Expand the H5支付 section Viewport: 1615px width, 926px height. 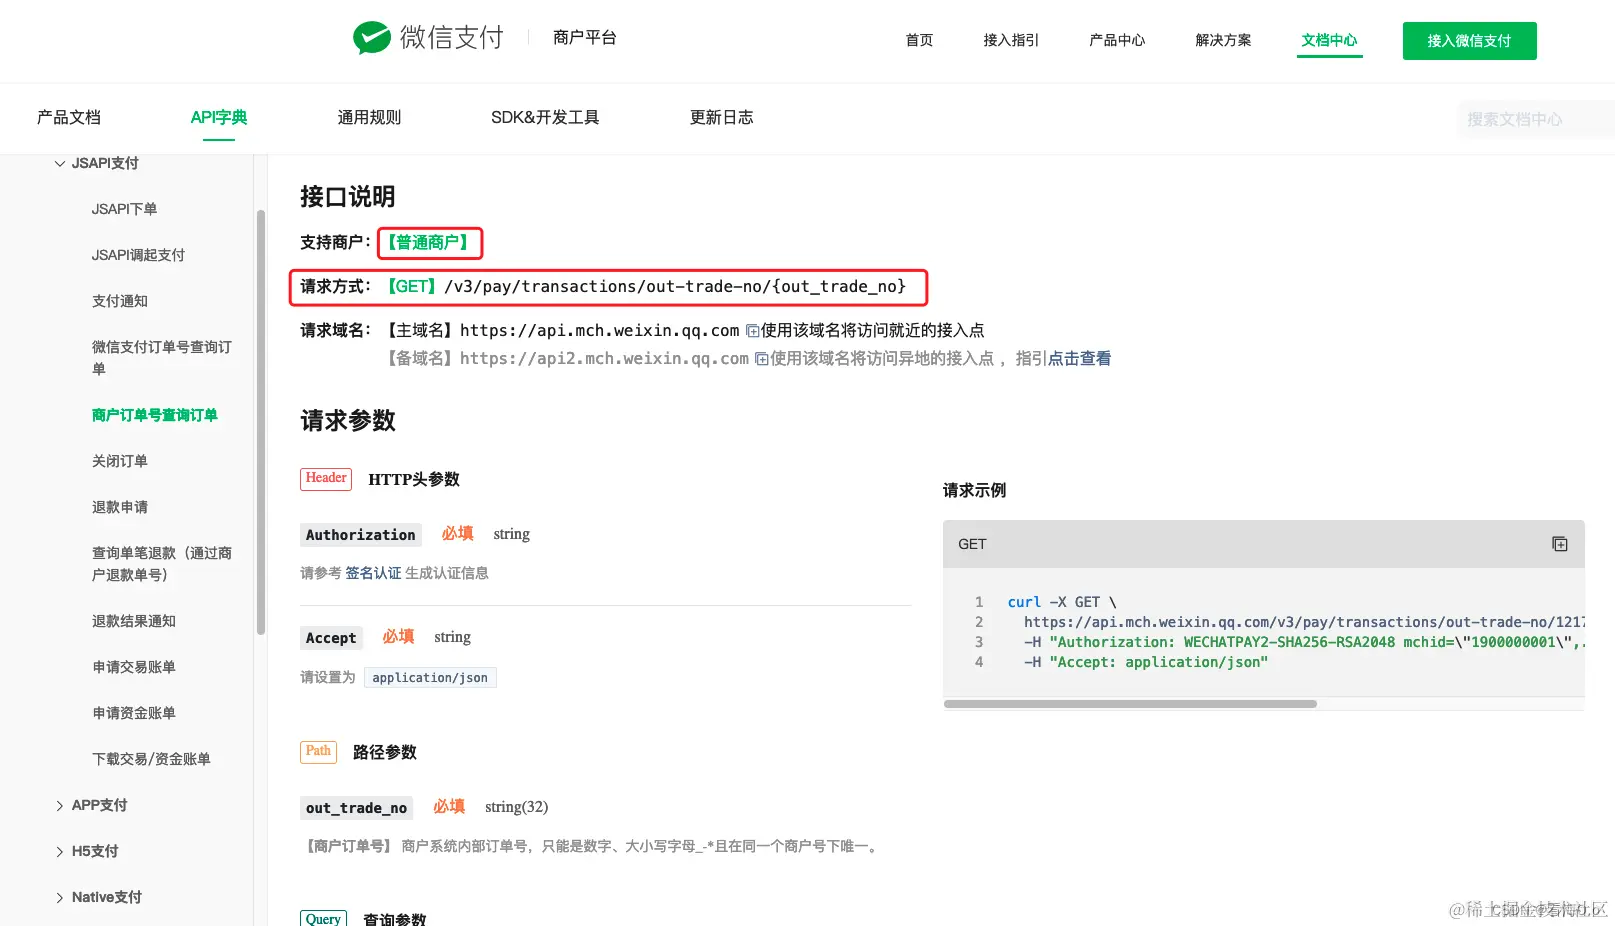coord(90,850)
